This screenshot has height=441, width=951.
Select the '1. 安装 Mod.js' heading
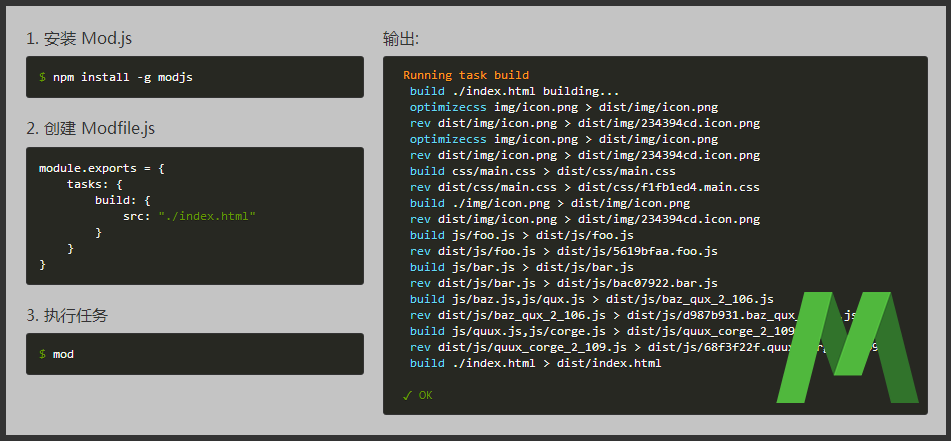(79, 39)
